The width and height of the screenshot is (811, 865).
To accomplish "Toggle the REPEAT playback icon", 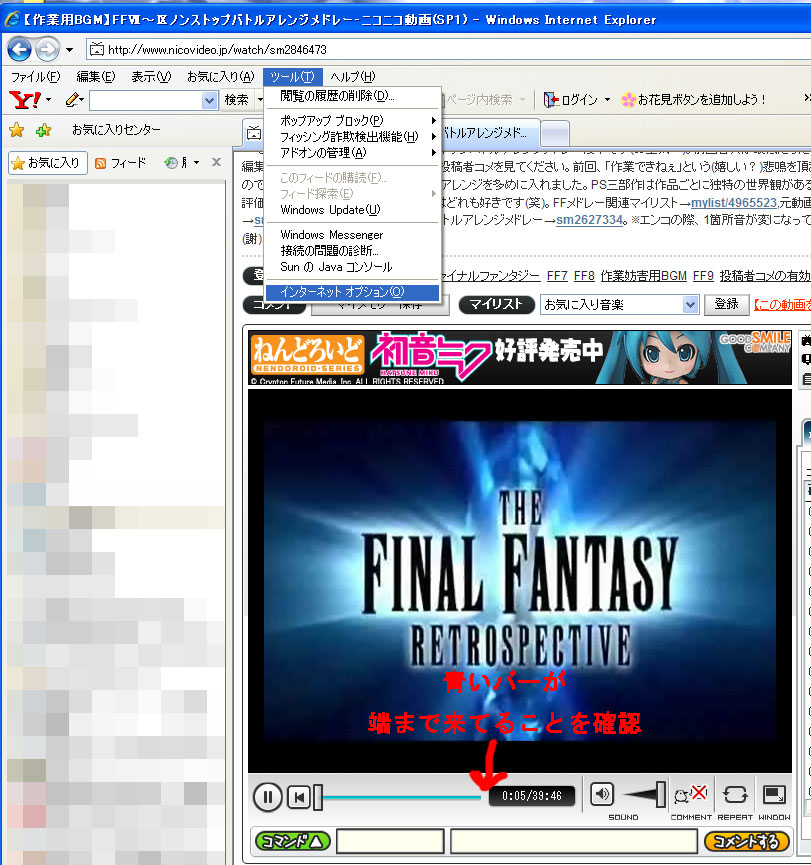I will 735,795.
